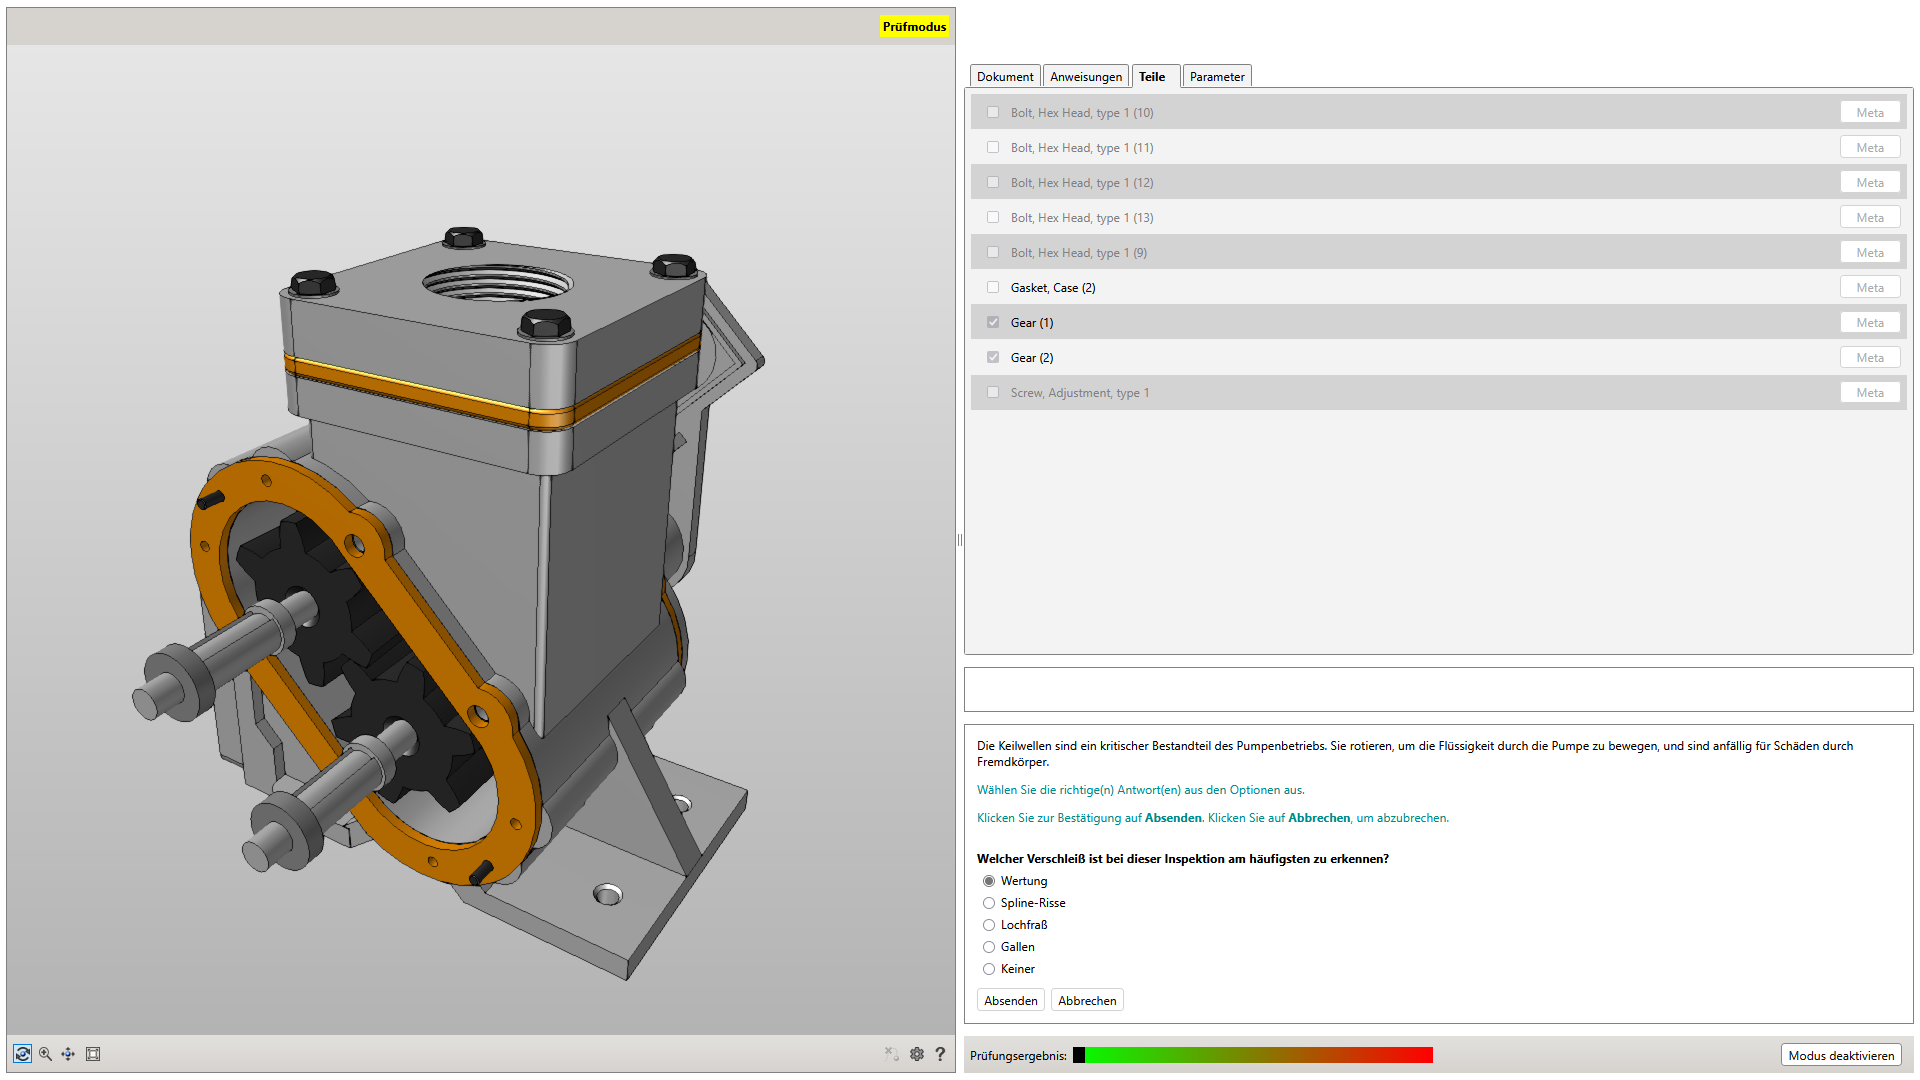Screen dimensions: 1920x1080
Task: Open Meta for Gear (2)
Action: [1869, 358]
